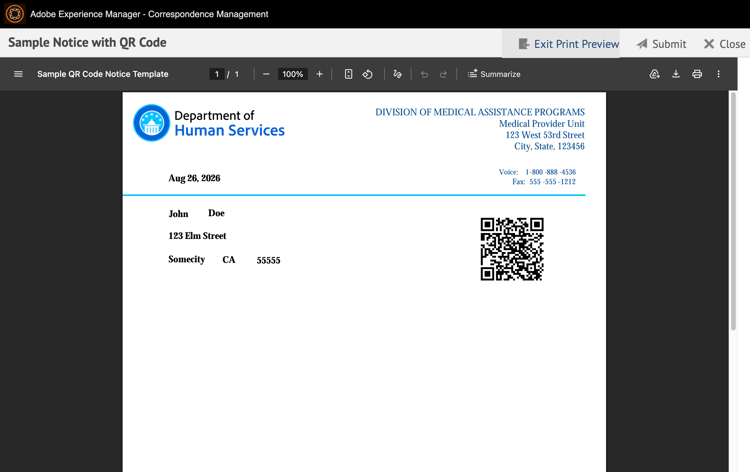Exit Print Preview mode
Image resolution: width=750 pixels, height=472 pixels.
(569, 44)
